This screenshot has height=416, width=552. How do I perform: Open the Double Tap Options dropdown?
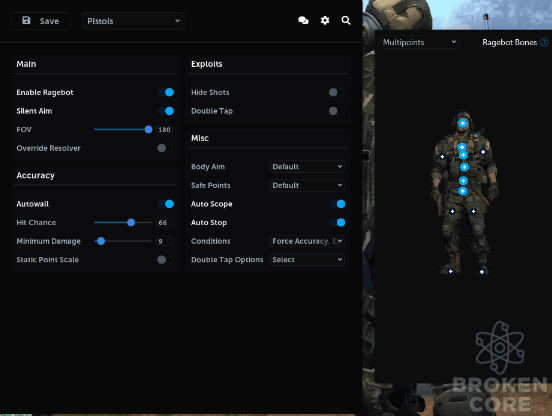(x=307, y=260)
